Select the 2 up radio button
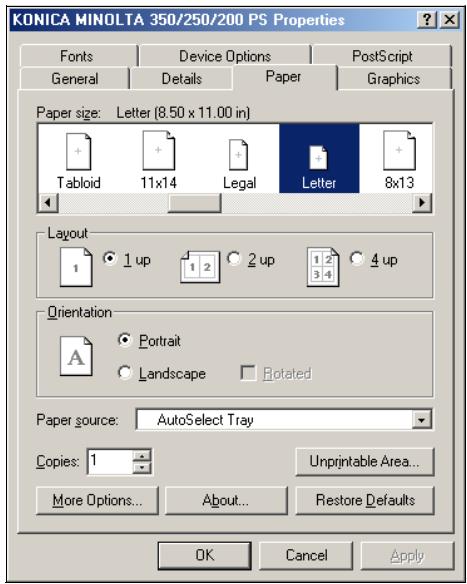The width and height of the screenshot is (467, 584). coord(234,258)
